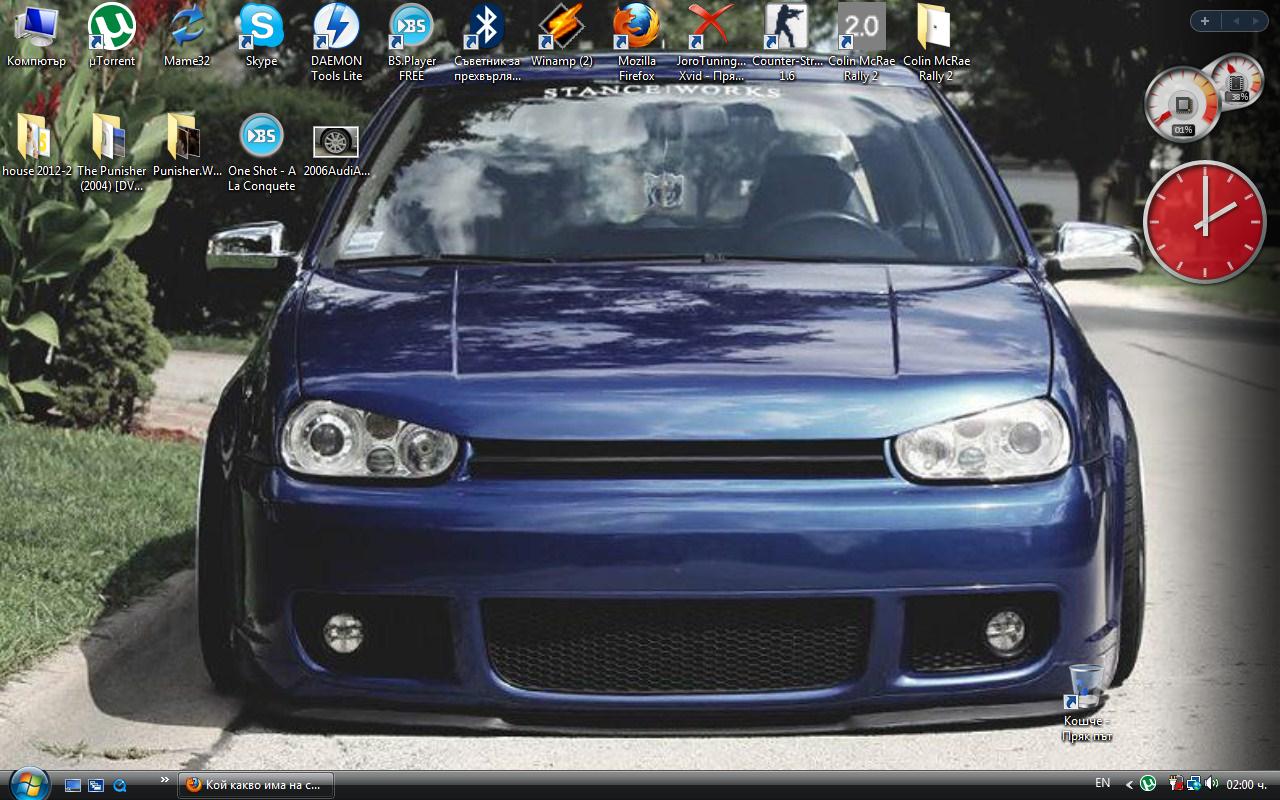Launch Mozilla Firefox from the desktop
Viewport: 1280px width, 800px height.
(x=636, y=27)
